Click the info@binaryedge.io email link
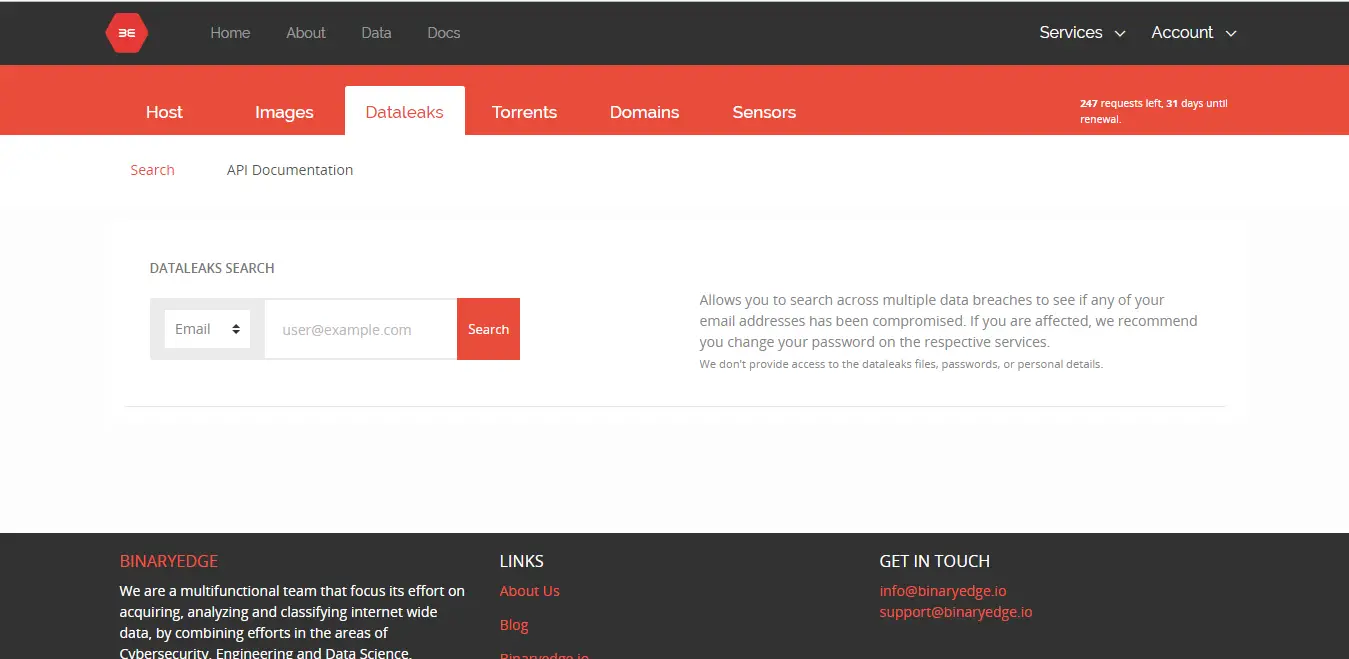1349x659 pixels. tap(943, 591)
